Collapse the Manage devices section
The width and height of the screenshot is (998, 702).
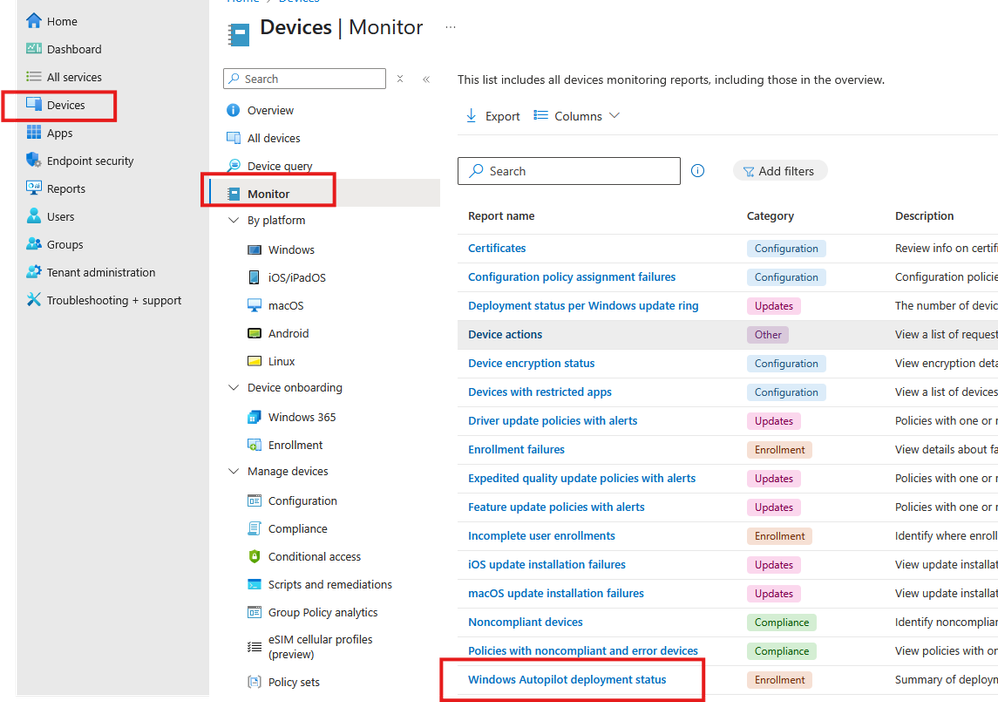234,472
